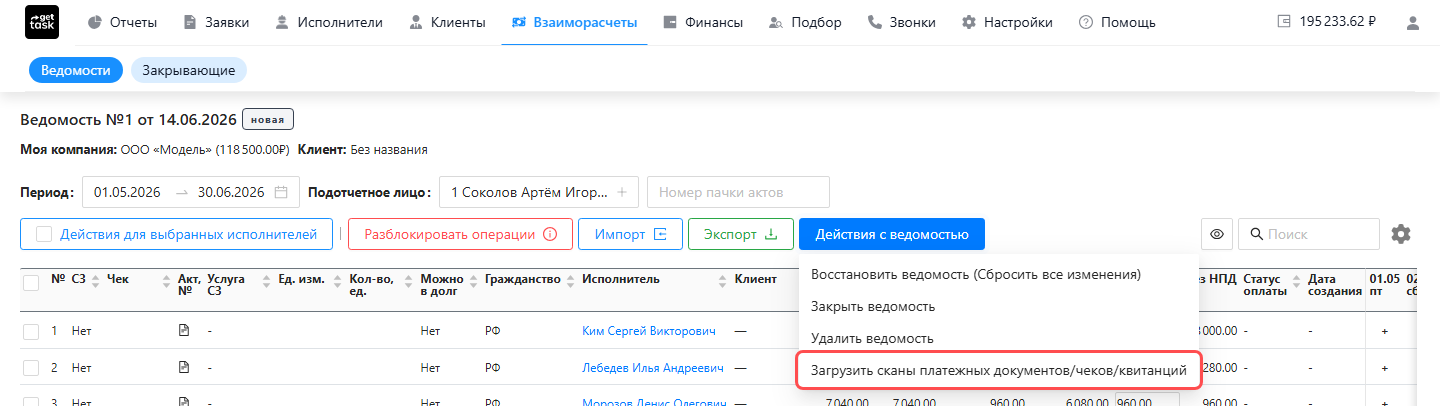The image size is (1440, 406).
Task: Go to the Подбор section
Action: pos(804,22)
